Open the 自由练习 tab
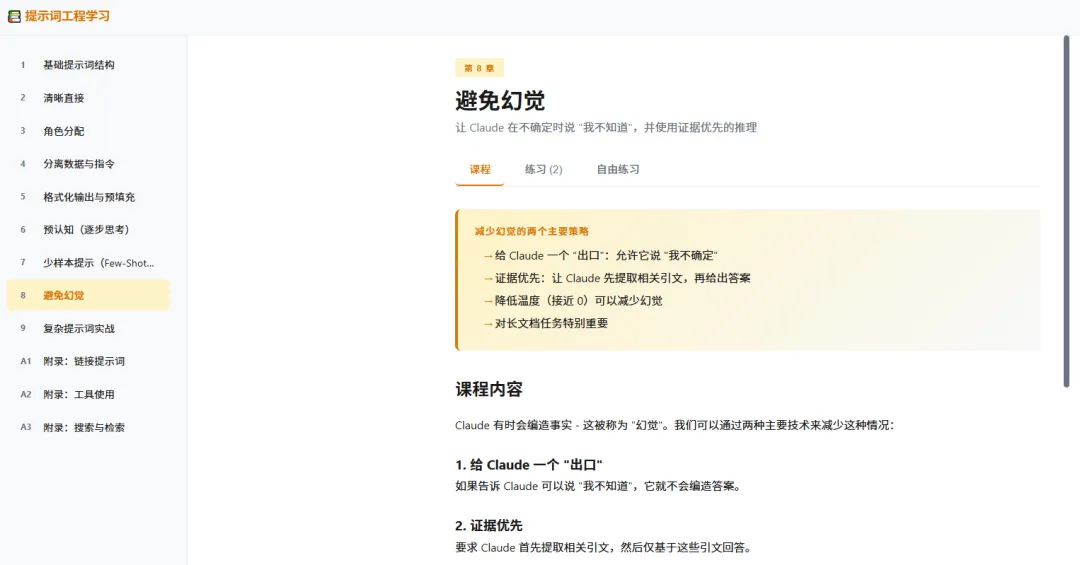1080x565 pixels. (618, 170)
